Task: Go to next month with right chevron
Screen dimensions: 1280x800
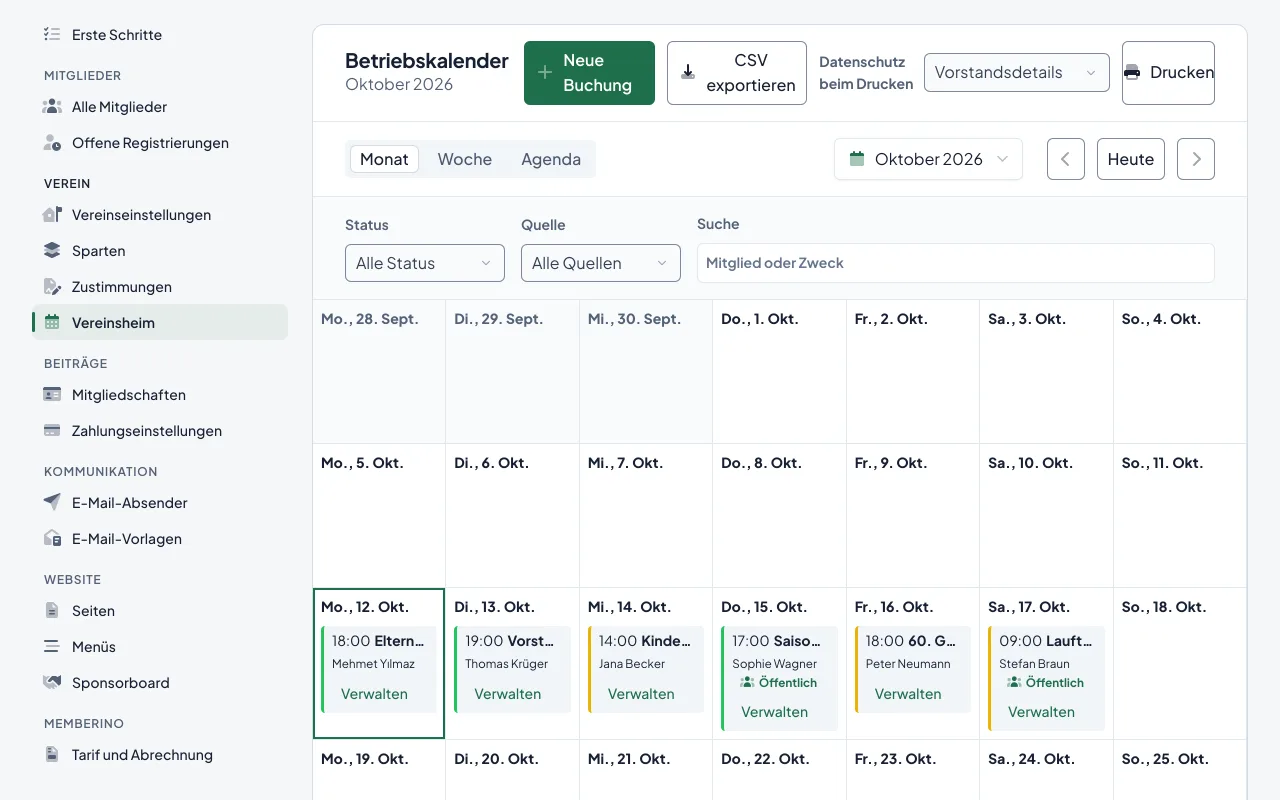Action: (x=1196, y=159)
